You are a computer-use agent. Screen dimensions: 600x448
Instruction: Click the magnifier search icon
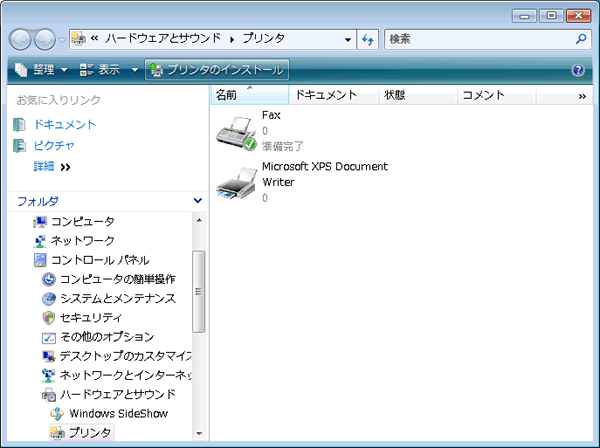[x=581, y=39]
